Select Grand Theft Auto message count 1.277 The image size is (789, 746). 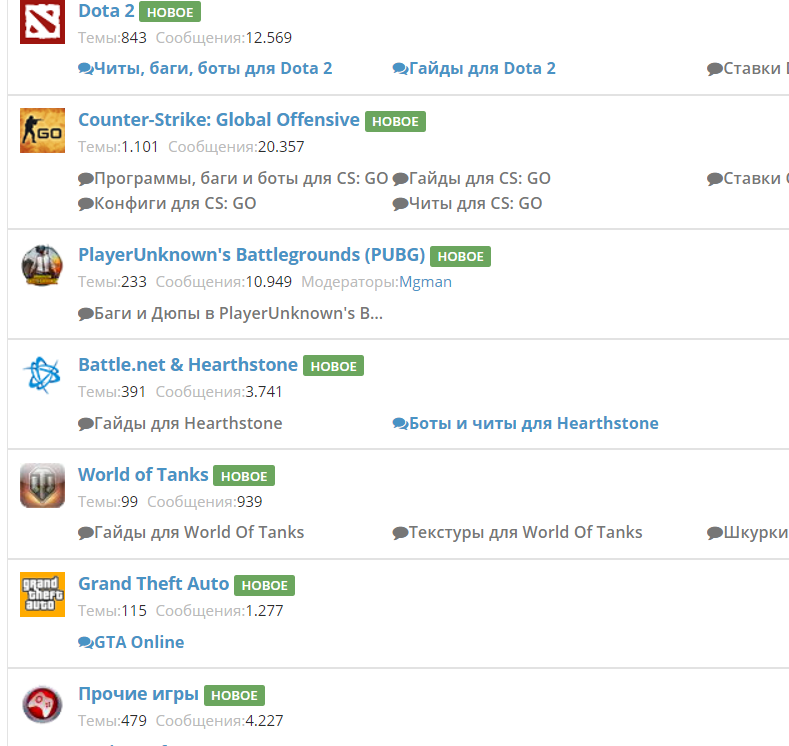[264, 611]
